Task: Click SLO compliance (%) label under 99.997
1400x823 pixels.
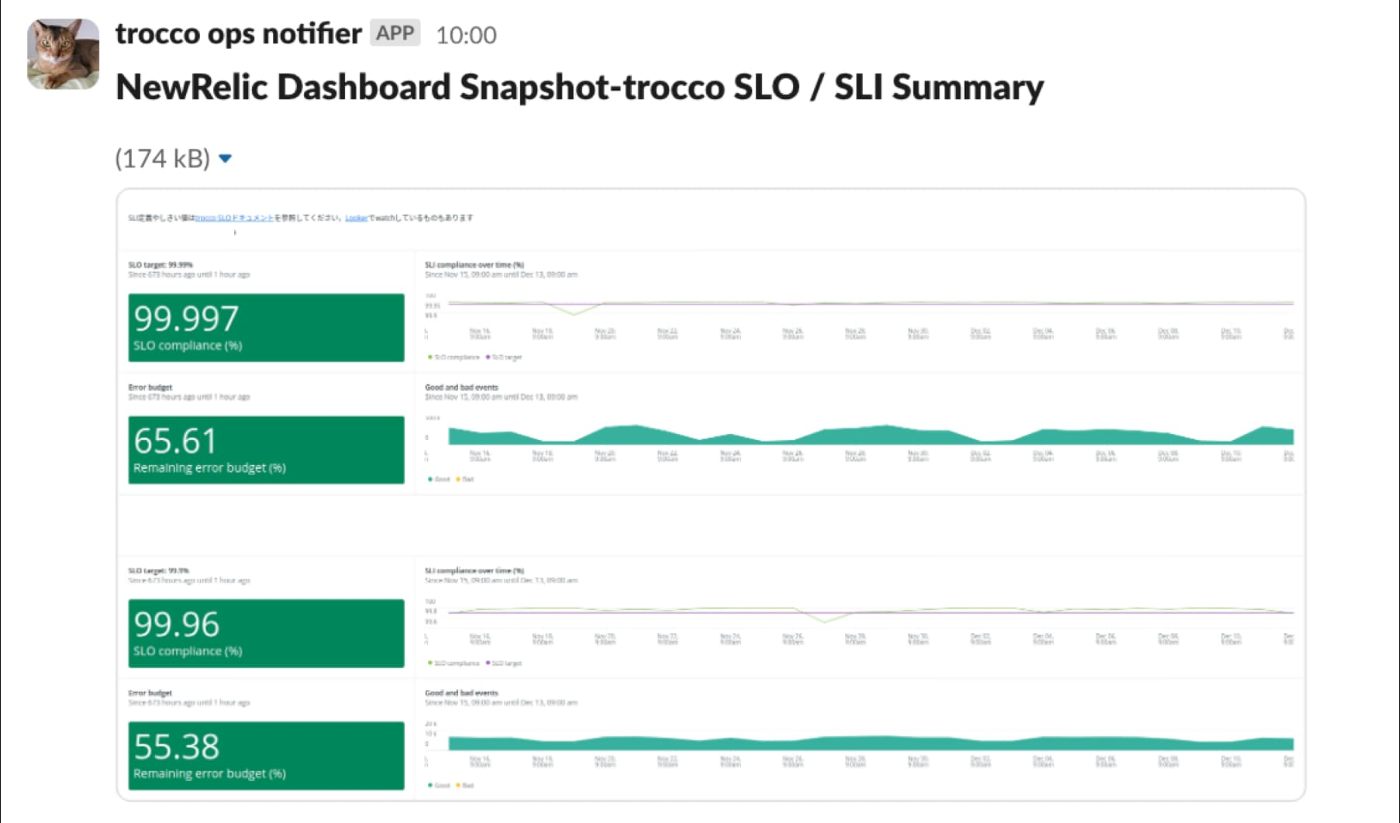Action: point(188,346)
